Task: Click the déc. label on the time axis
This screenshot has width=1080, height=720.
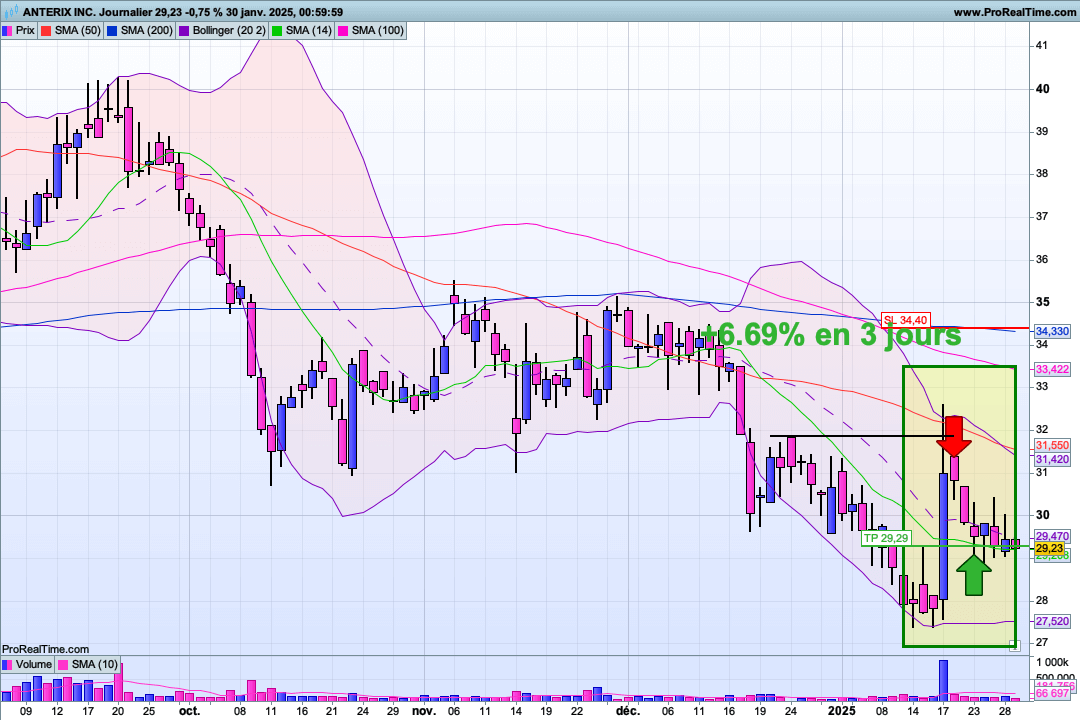Action: point(627,711)
